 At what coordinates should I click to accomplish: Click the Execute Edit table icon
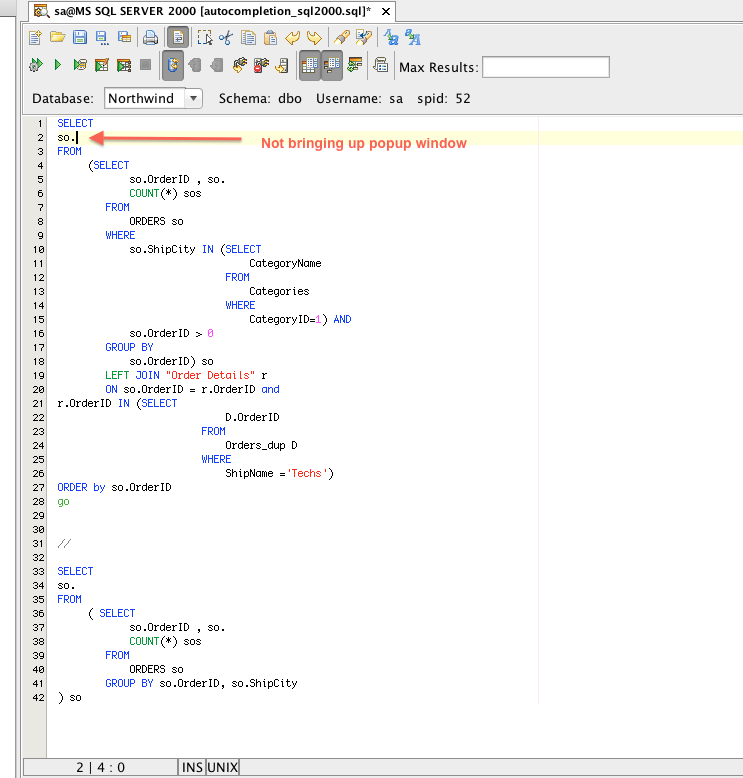pyautogui.click(x=102, y=65)
